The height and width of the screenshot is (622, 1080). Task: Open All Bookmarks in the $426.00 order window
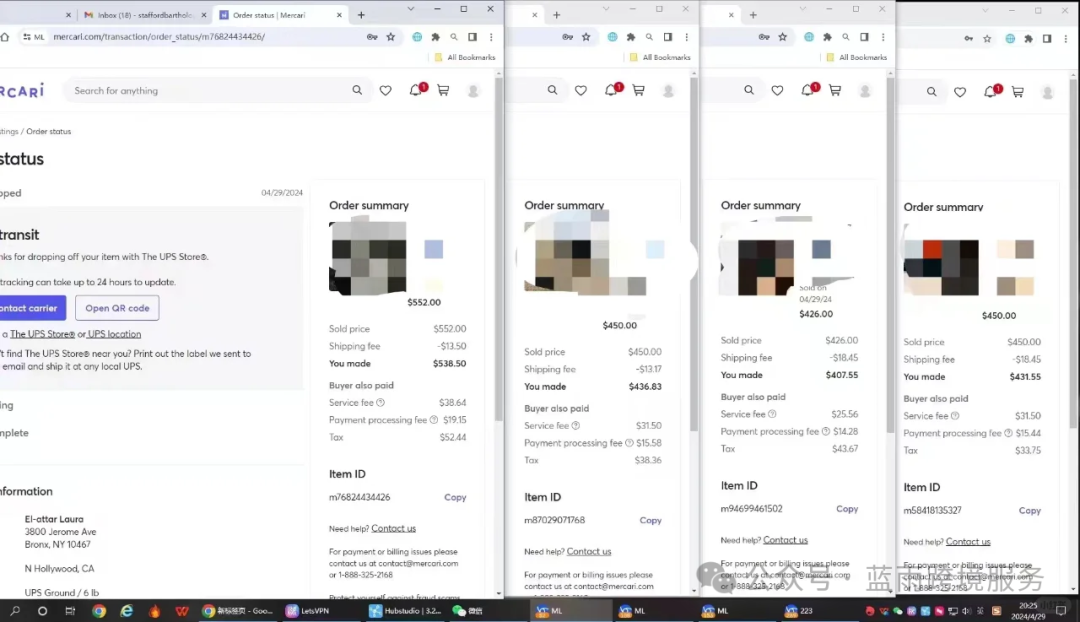tap(856, 57)
